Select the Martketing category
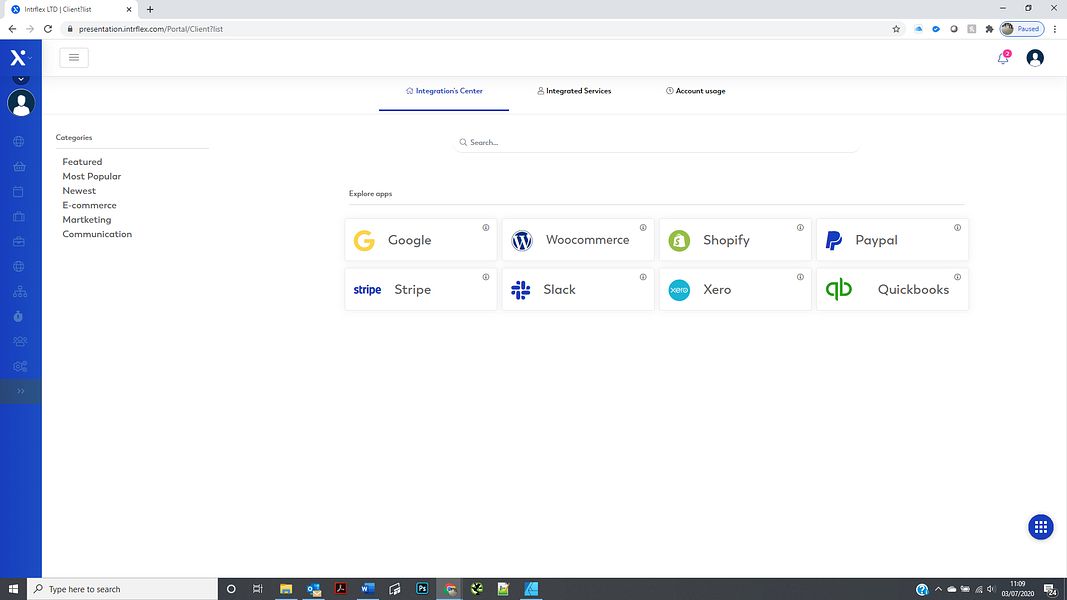 coord(86,220)
